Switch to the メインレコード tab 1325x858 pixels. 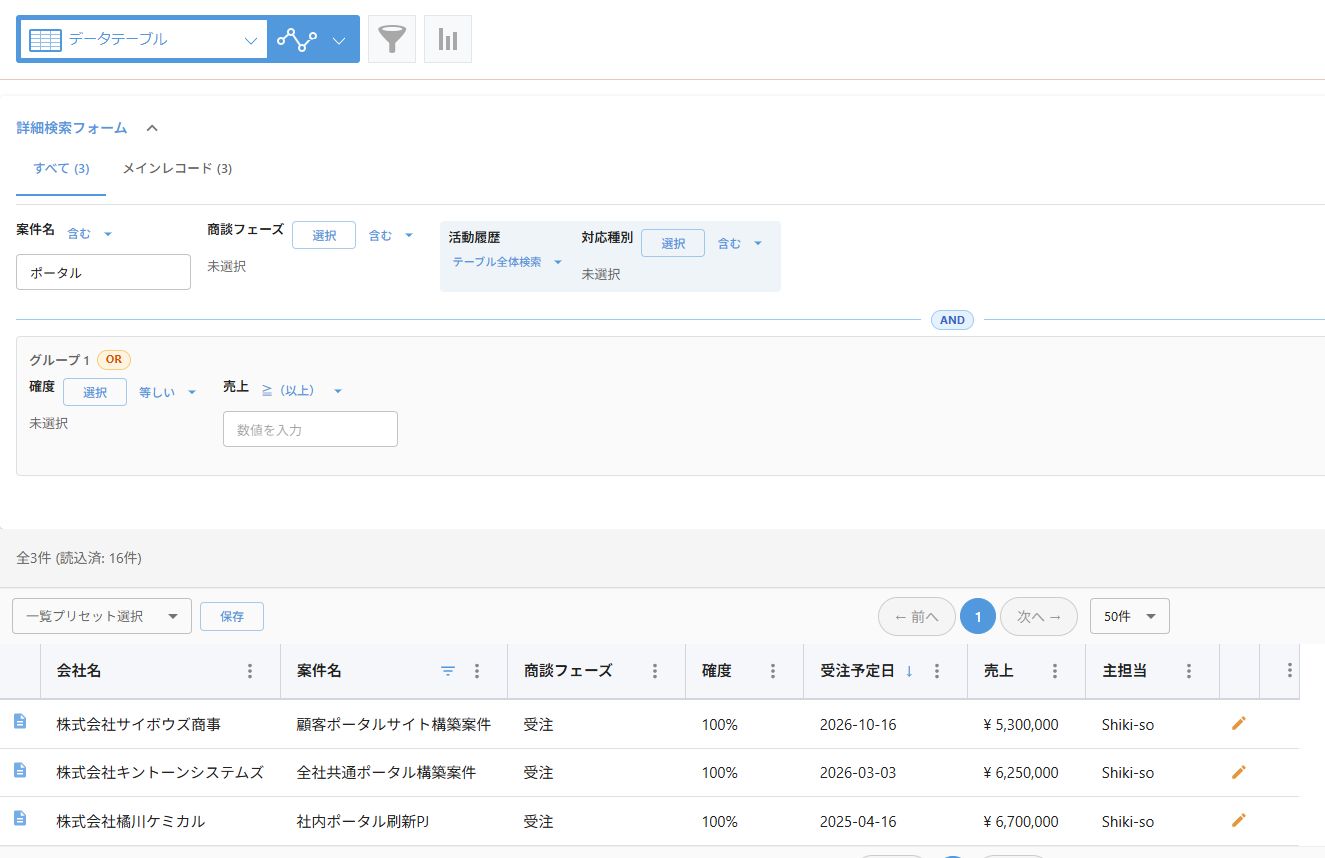click(175, 168)
